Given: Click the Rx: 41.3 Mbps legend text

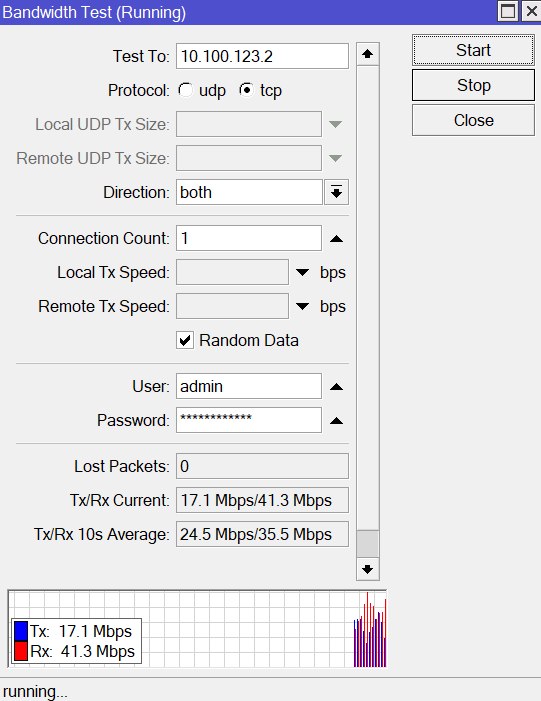Looking at the screenshot, I should 82,651.
